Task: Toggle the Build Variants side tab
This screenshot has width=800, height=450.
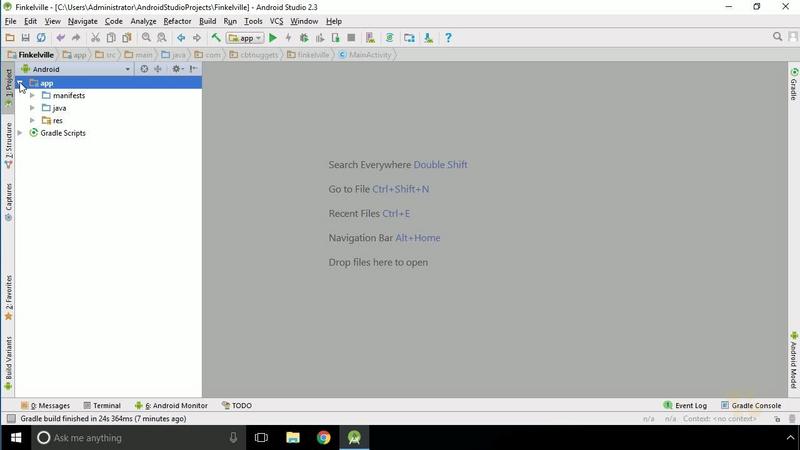Action: point(8,363)
